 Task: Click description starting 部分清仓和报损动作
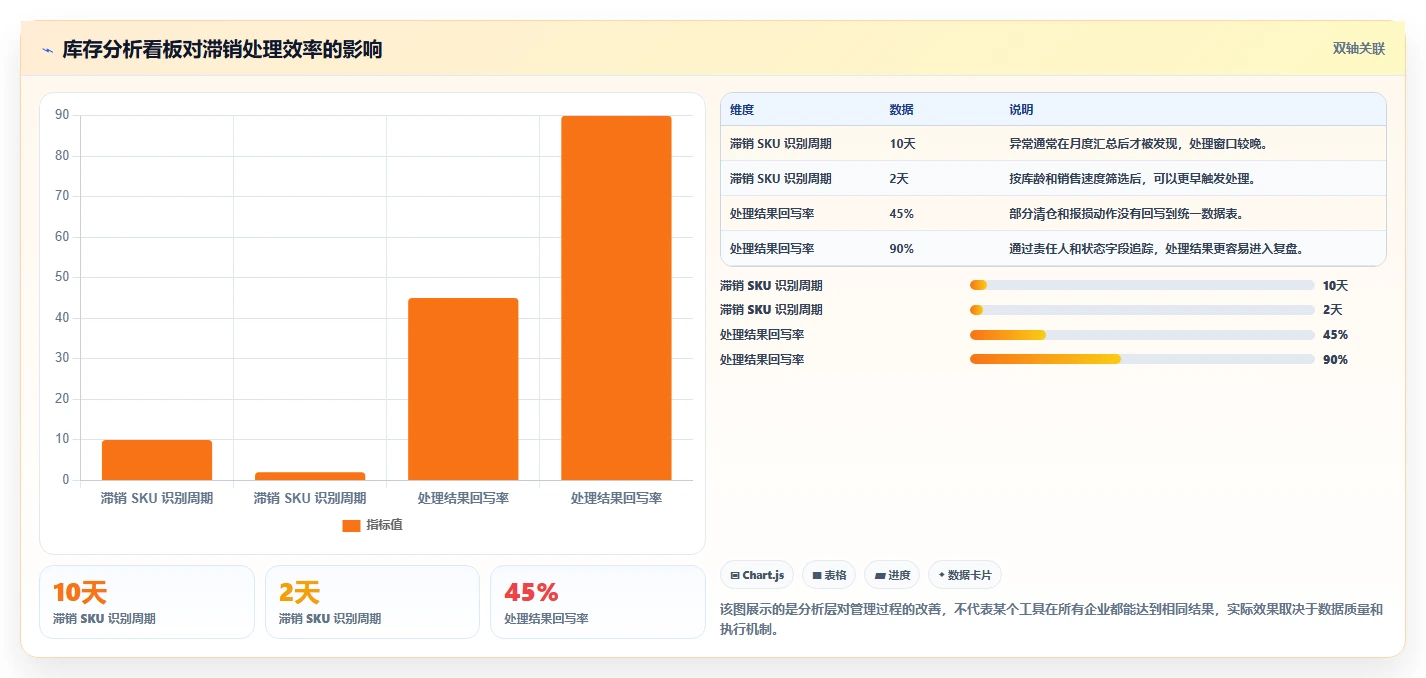(x=1126, y=214)
